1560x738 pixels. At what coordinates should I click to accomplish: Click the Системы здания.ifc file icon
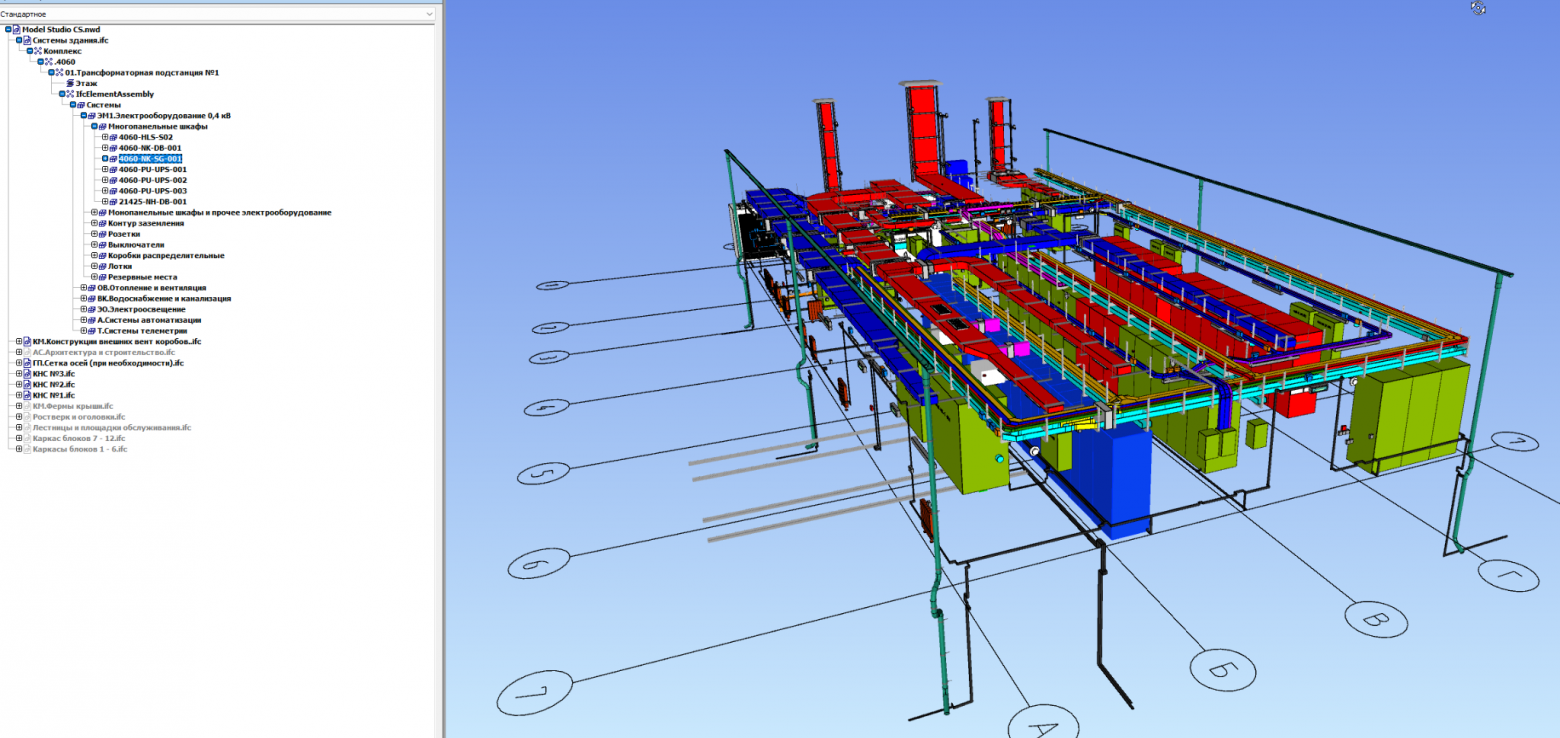(28, 40)
